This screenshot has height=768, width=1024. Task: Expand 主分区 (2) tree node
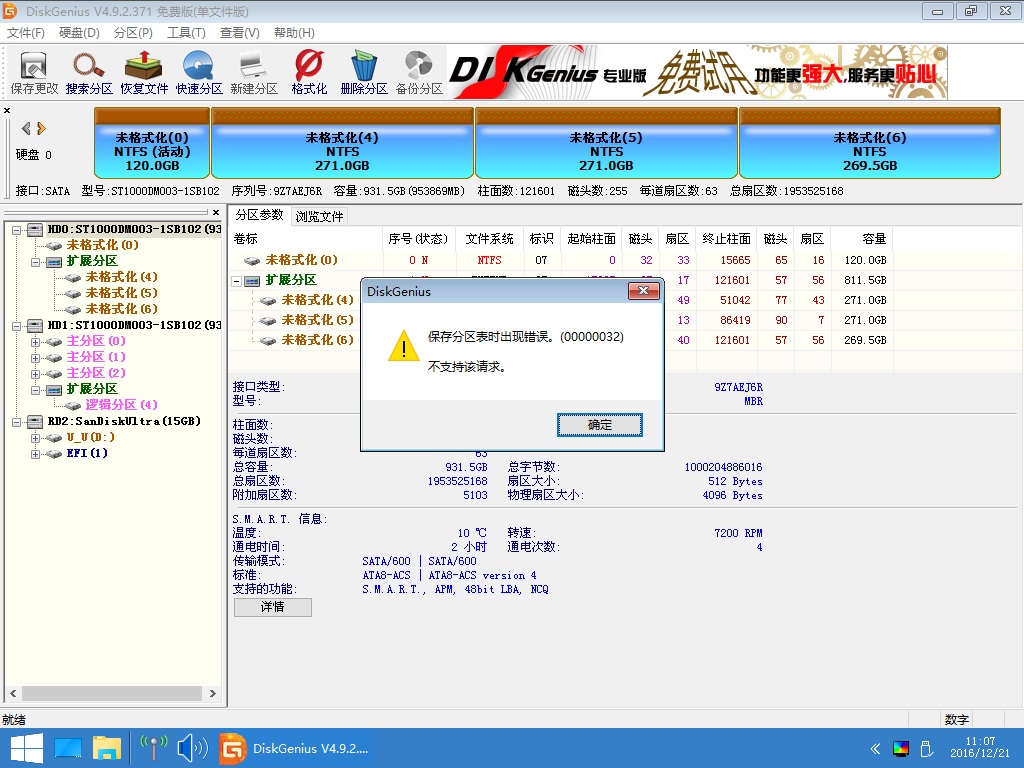[35, 374]
